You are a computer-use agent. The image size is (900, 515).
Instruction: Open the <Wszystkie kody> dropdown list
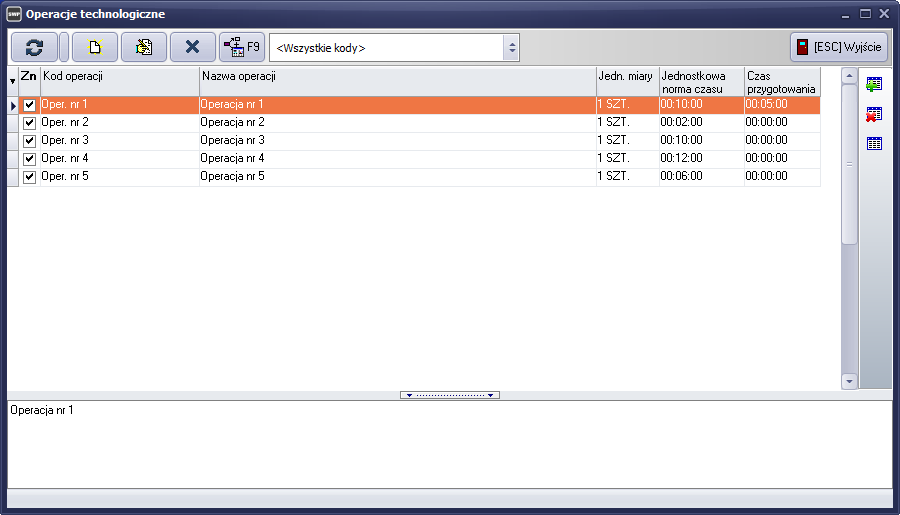[x=511, y=47]
